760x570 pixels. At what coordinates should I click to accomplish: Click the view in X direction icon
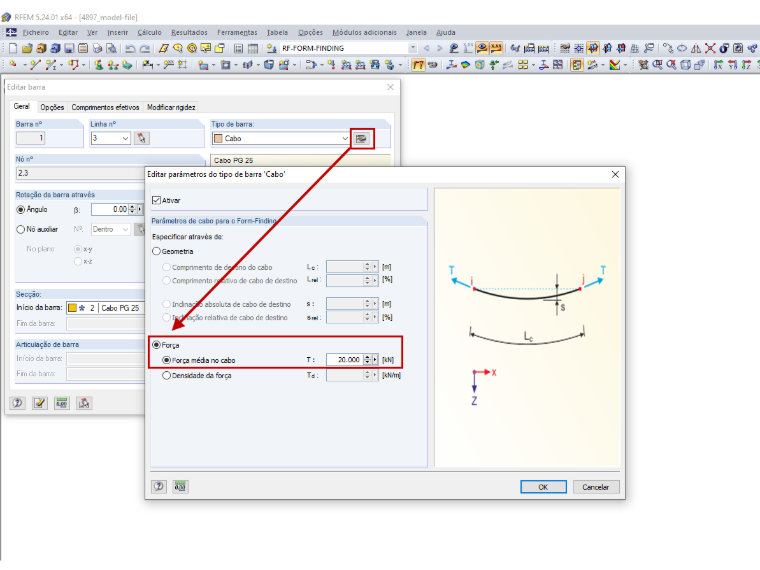[x=718, y=64]
